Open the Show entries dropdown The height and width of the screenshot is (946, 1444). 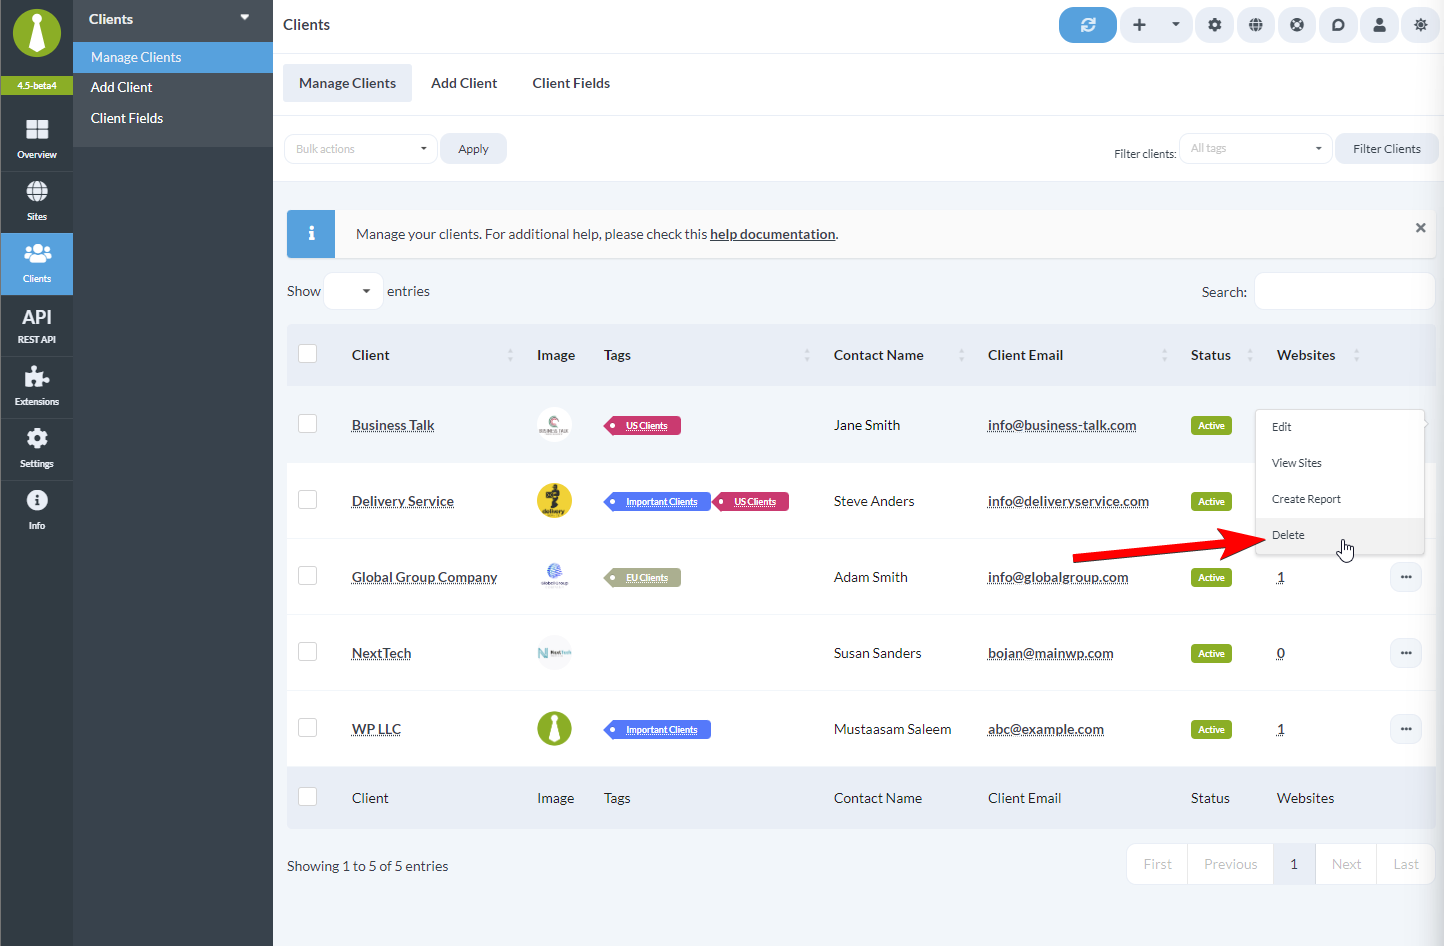coord(352,290)
